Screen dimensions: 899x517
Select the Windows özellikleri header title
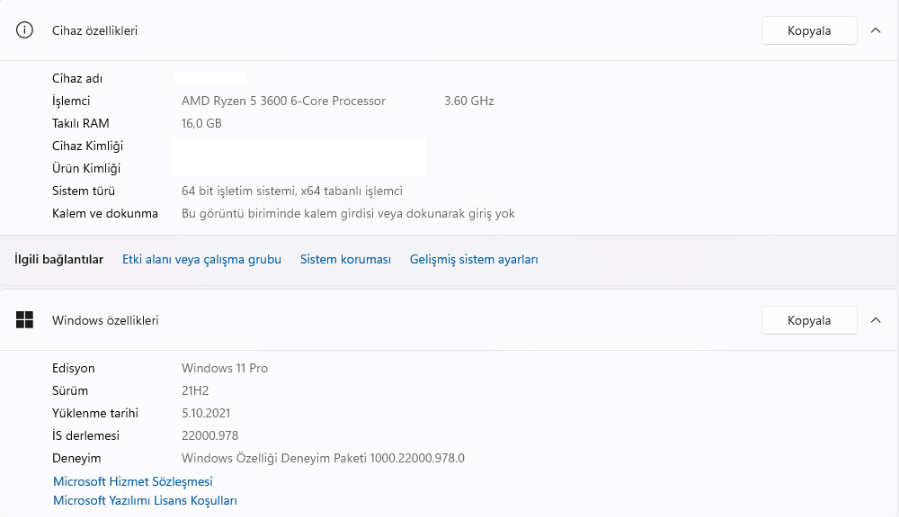[105, 320]
